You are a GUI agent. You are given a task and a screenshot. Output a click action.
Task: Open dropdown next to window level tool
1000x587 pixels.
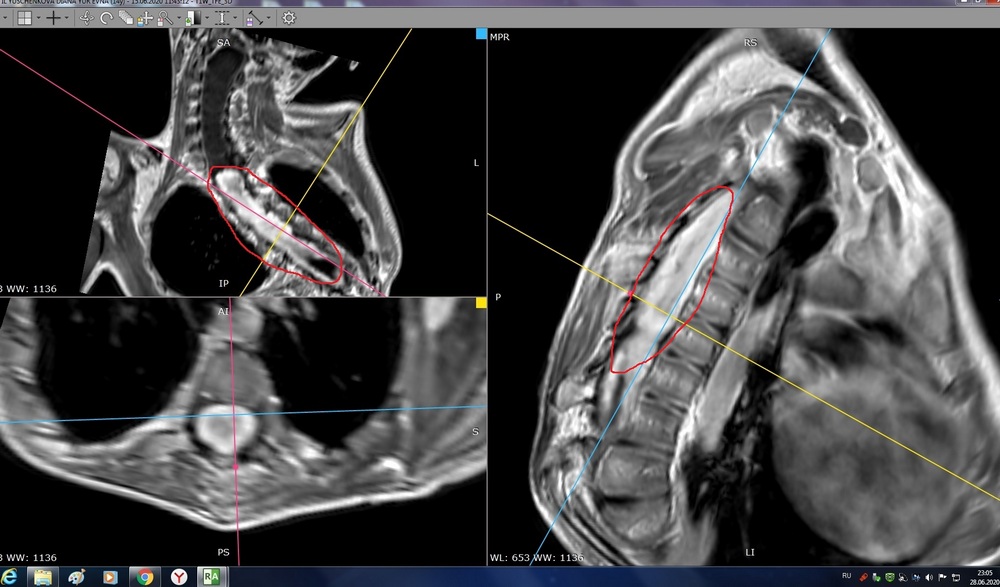pyautogui.click(x=206, y=18)
